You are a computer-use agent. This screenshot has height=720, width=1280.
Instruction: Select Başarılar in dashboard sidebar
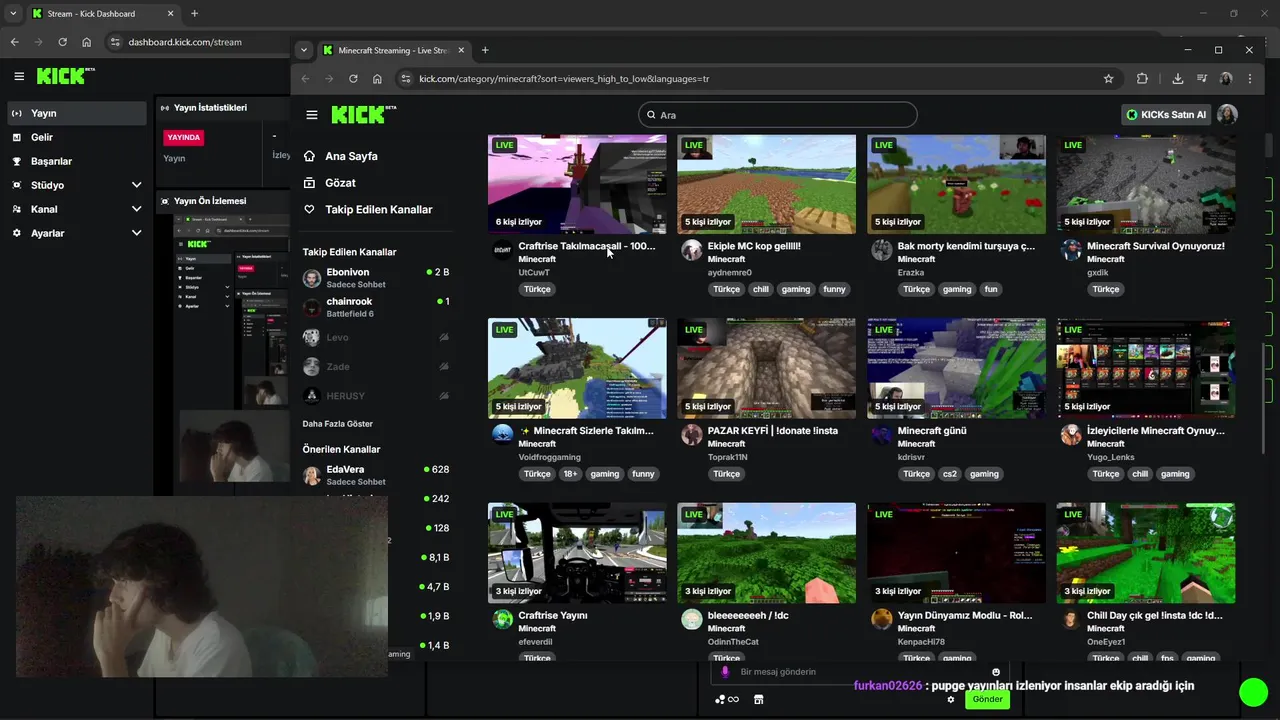[77, 161]
